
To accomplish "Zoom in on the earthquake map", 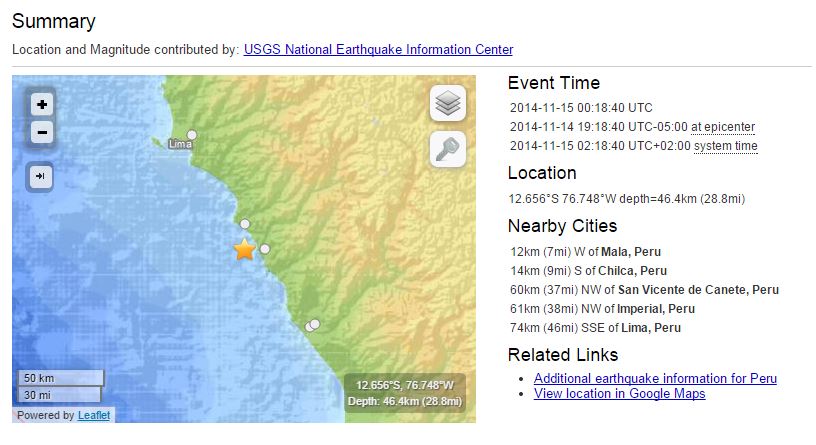I will (42, 104).
